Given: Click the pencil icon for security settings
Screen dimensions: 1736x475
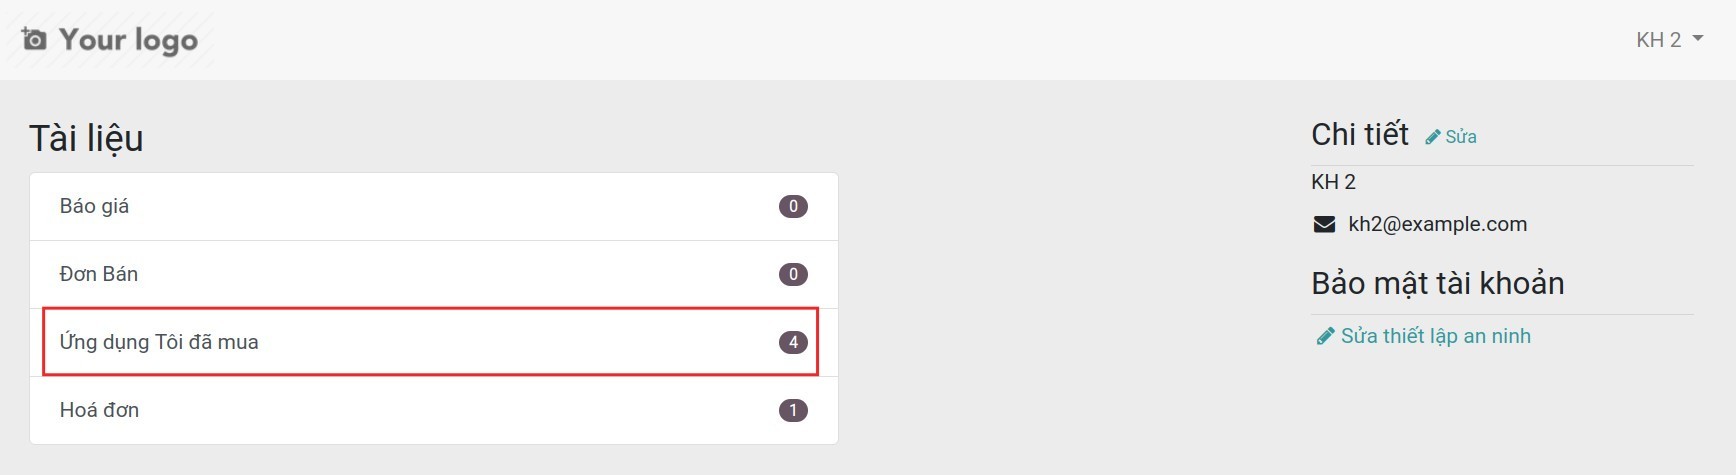Looking at the screenshot, I should tap(1325, 336).
